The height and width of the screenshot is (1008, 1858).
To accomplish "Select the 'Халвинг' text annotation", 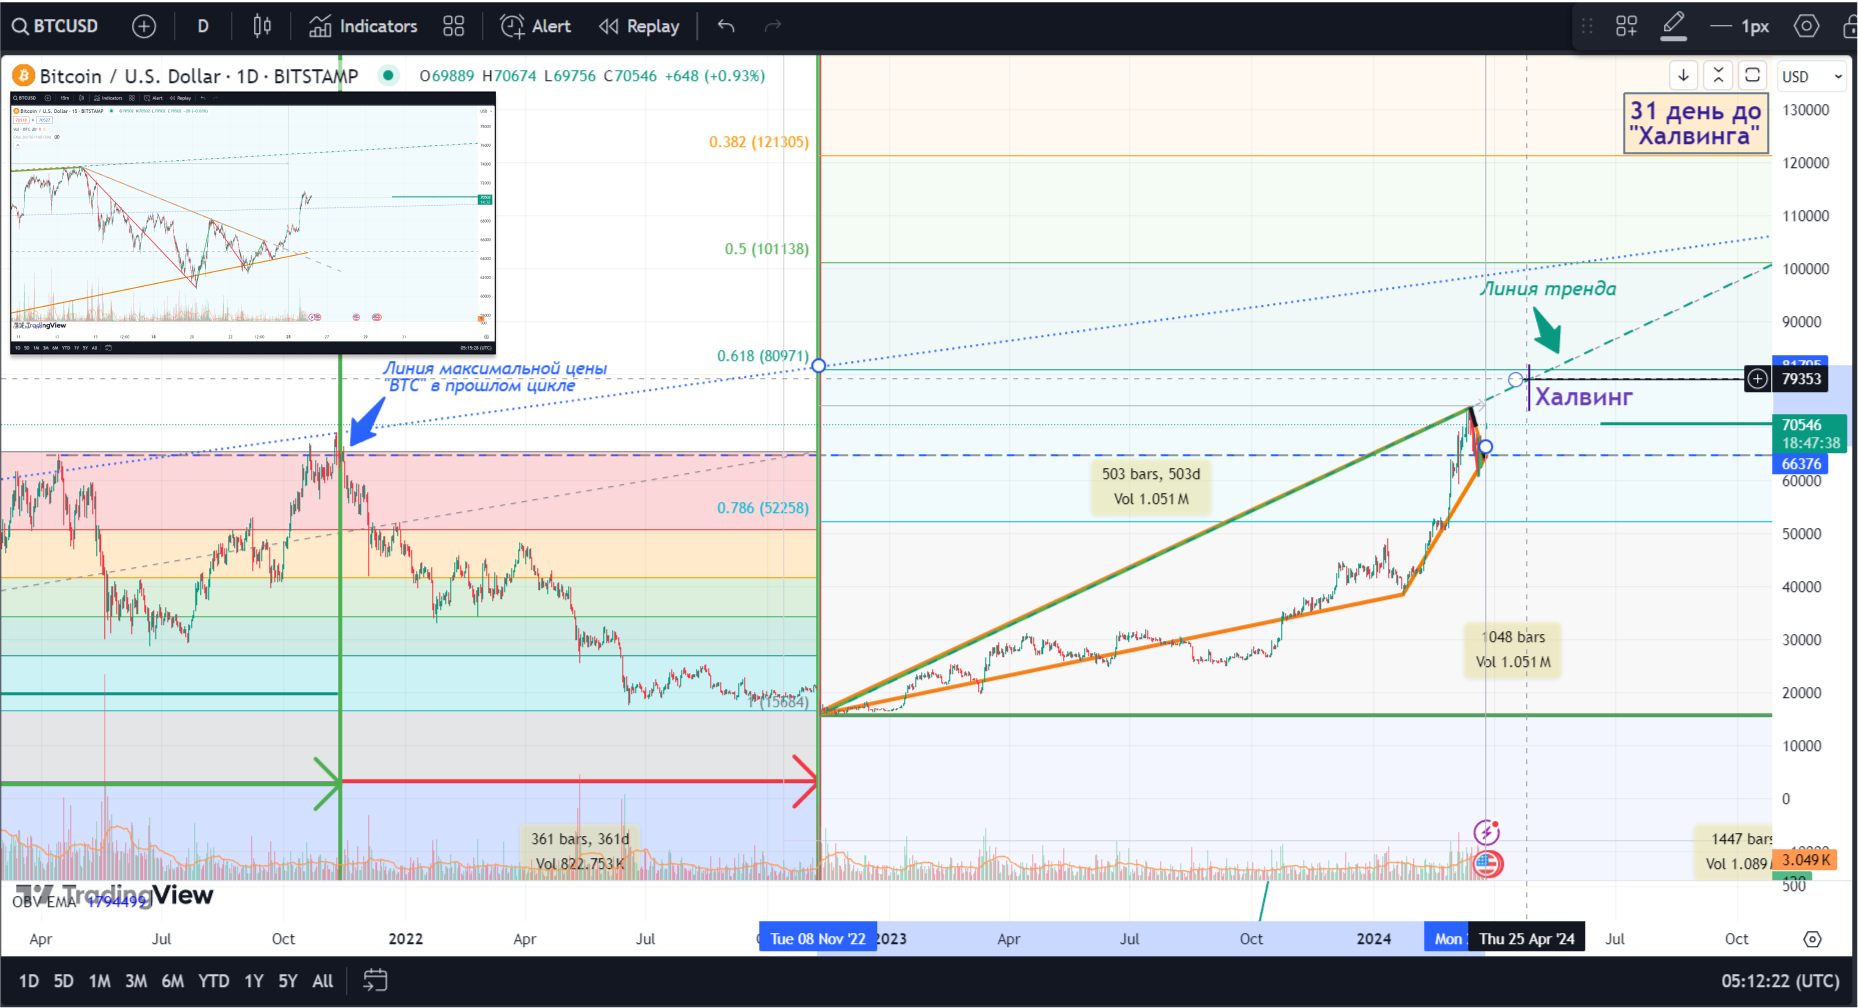I will (1584, 397).
